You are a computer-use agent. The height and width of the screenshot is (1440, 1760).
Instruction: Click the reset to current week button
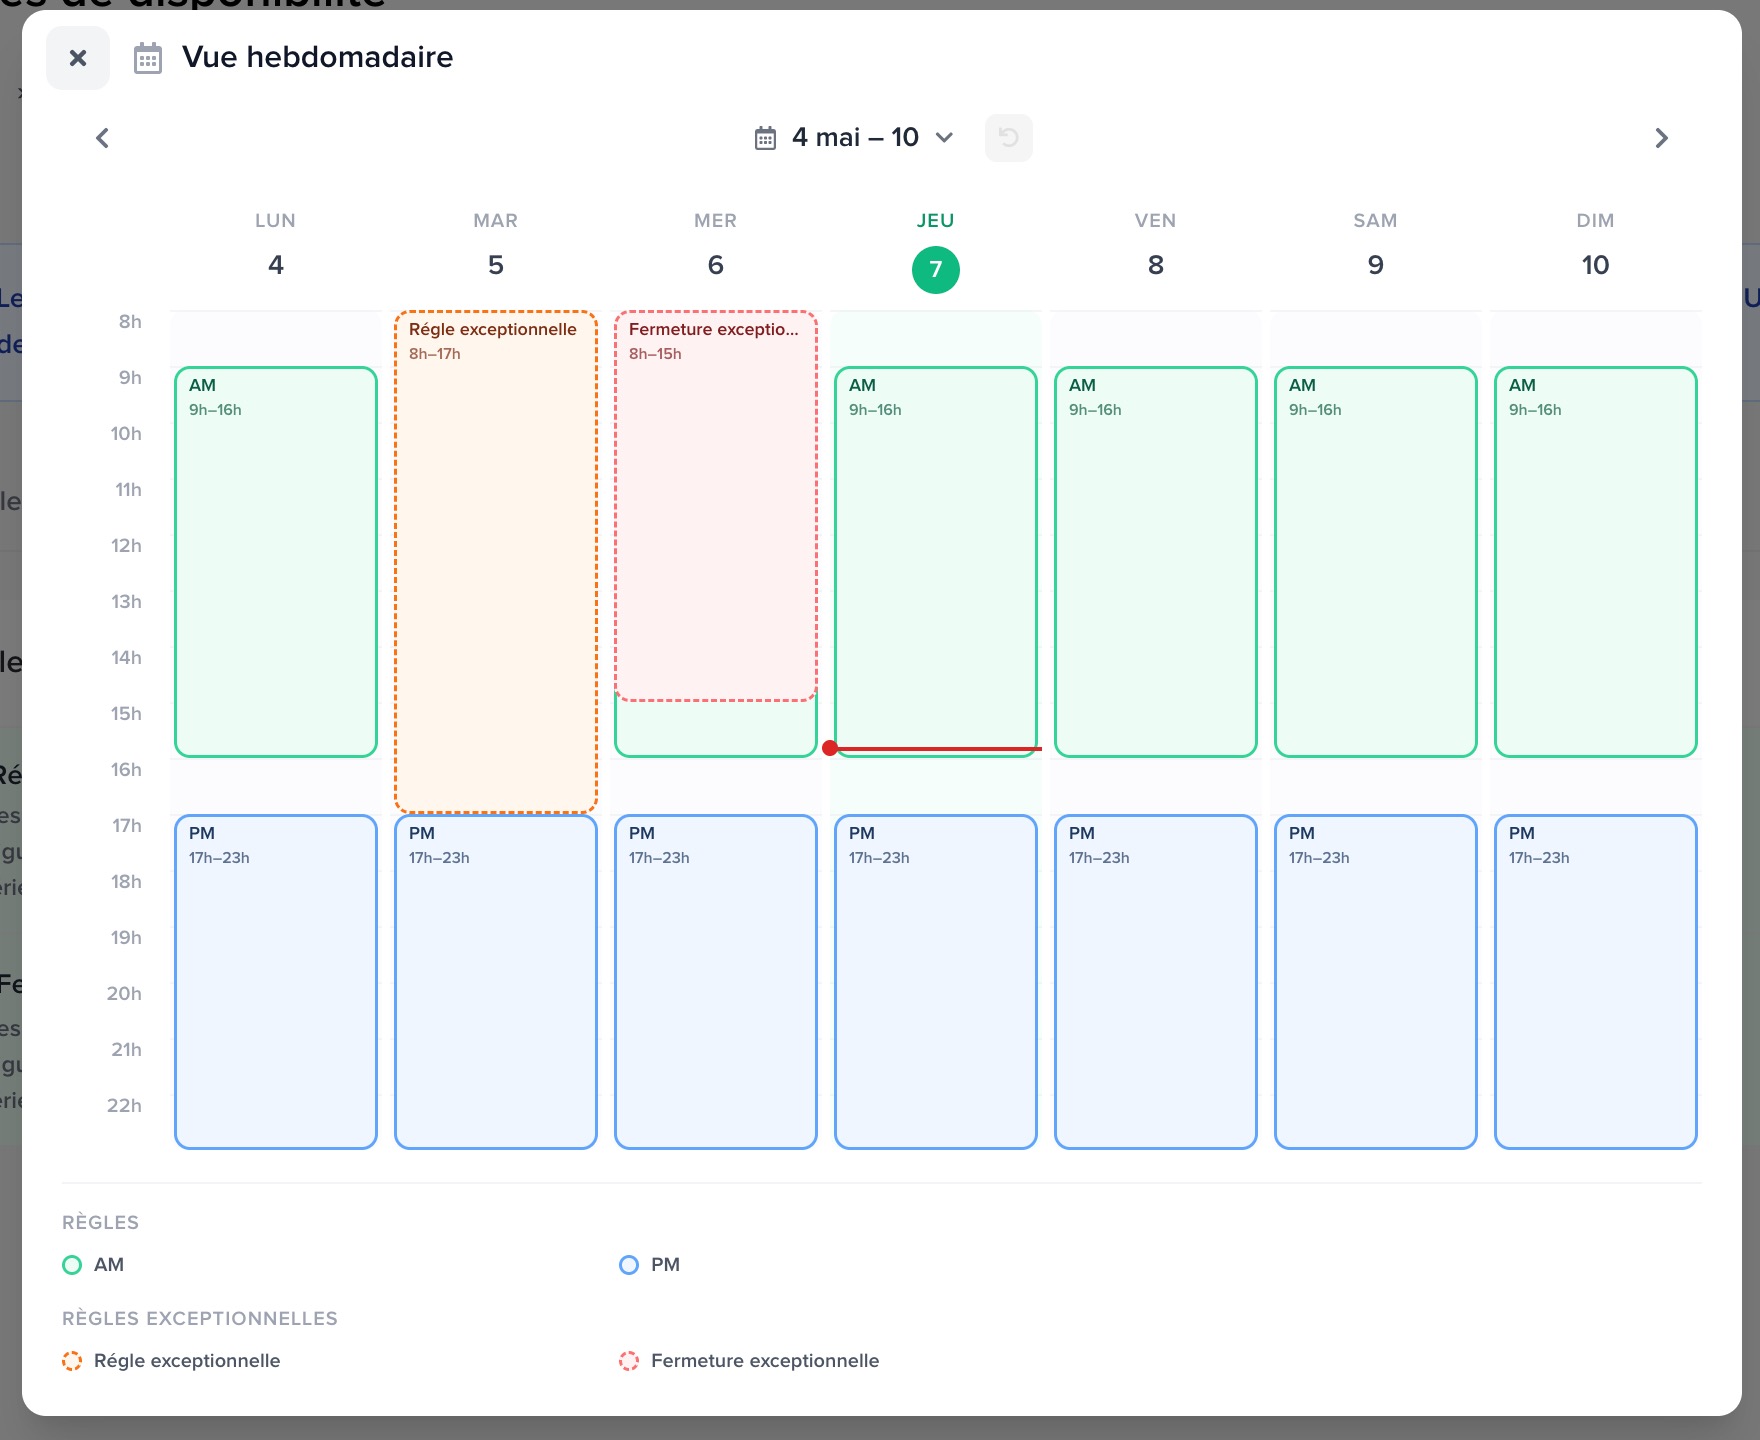coord(1009,138)
